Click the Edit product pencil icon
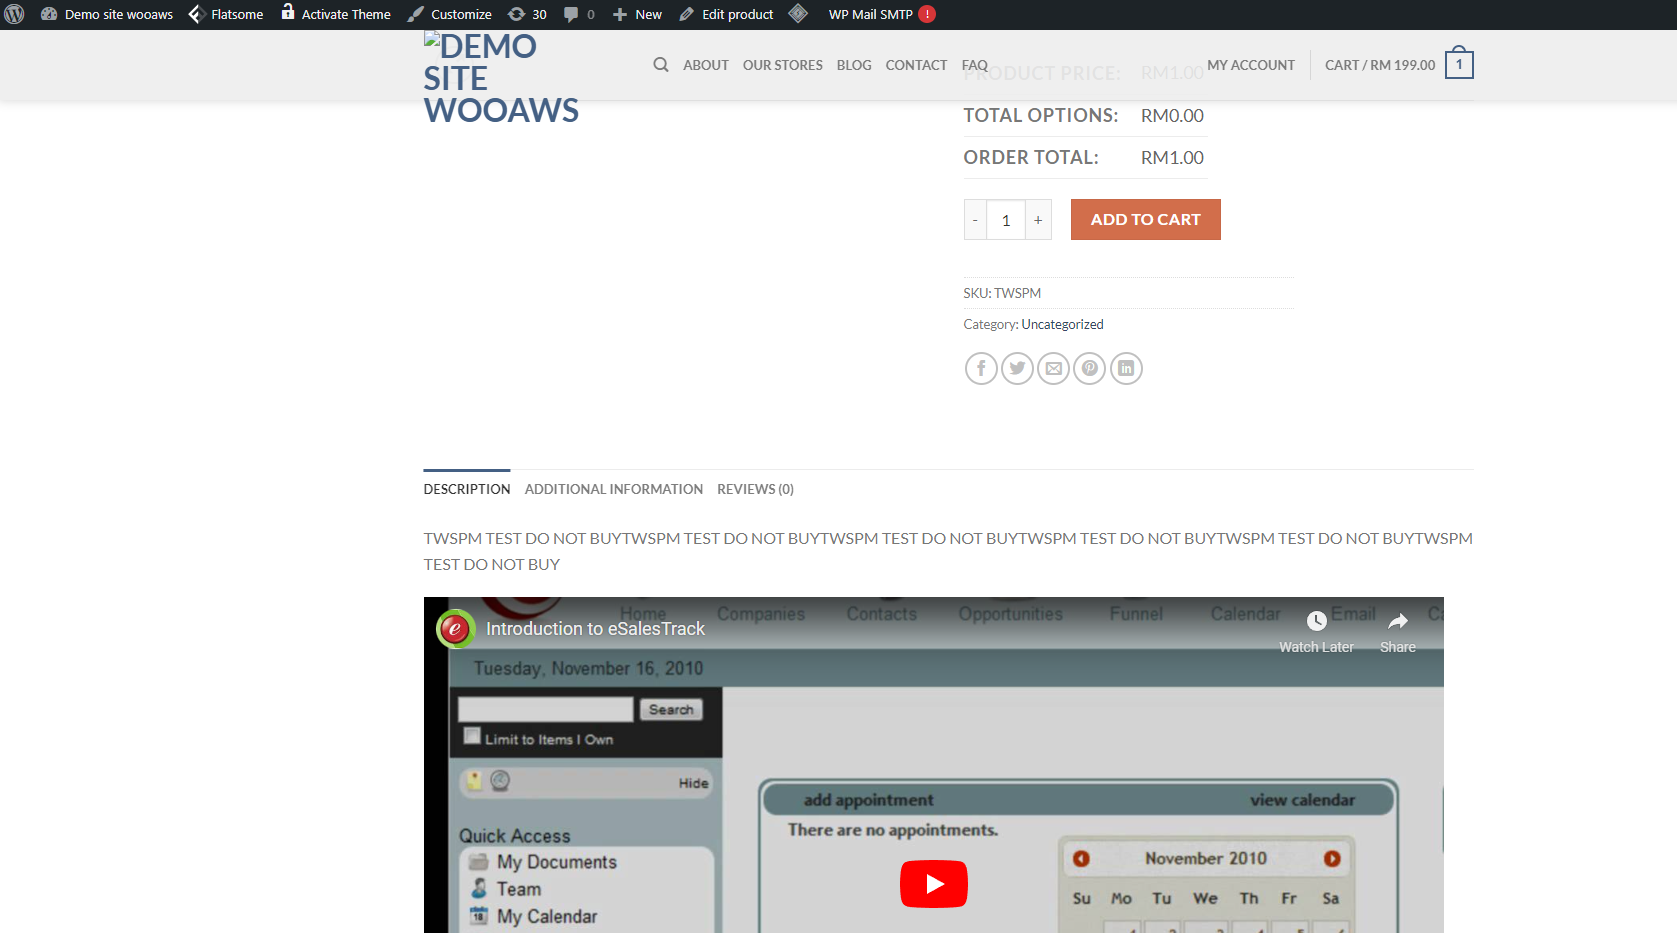Screen dimensions: 1677x933 pos(687,14)
